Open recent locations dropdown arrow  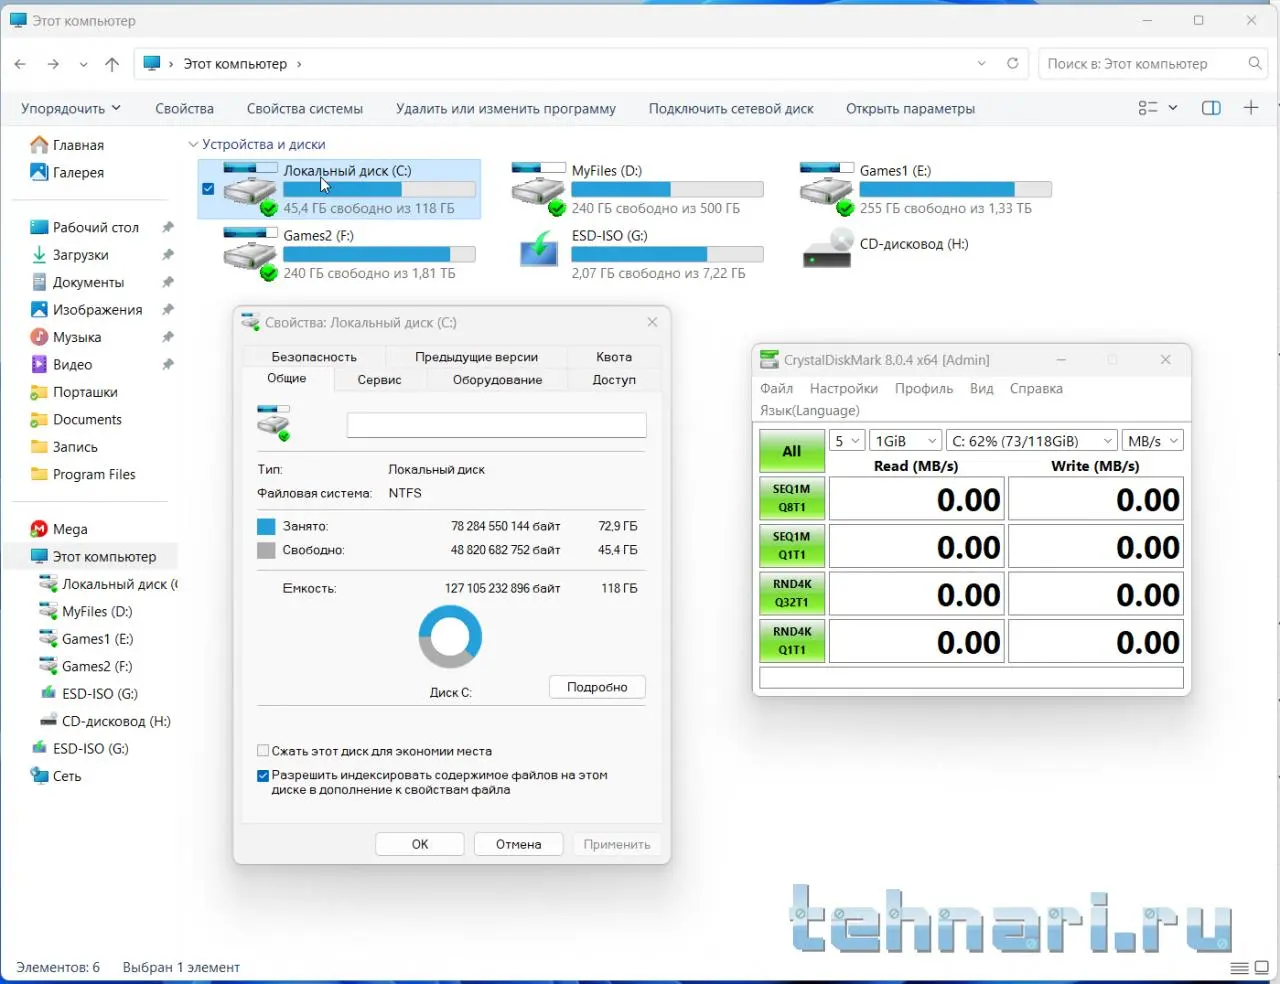pos(83,64)
